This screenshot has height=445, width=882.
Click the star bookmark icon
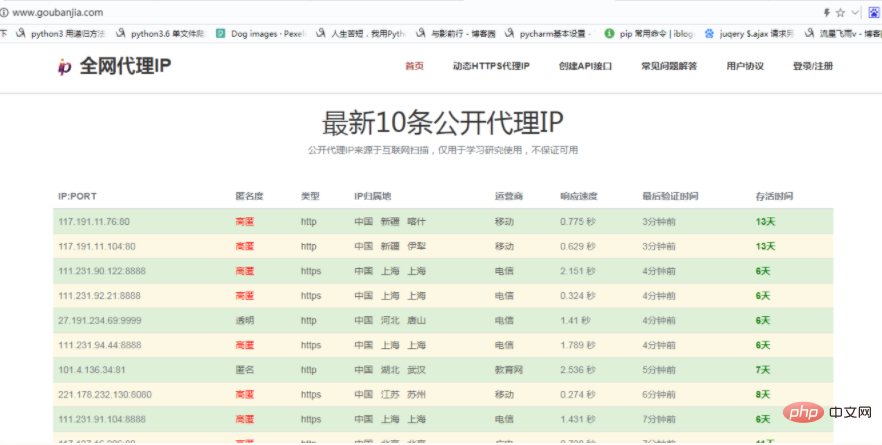click(841, 12)
